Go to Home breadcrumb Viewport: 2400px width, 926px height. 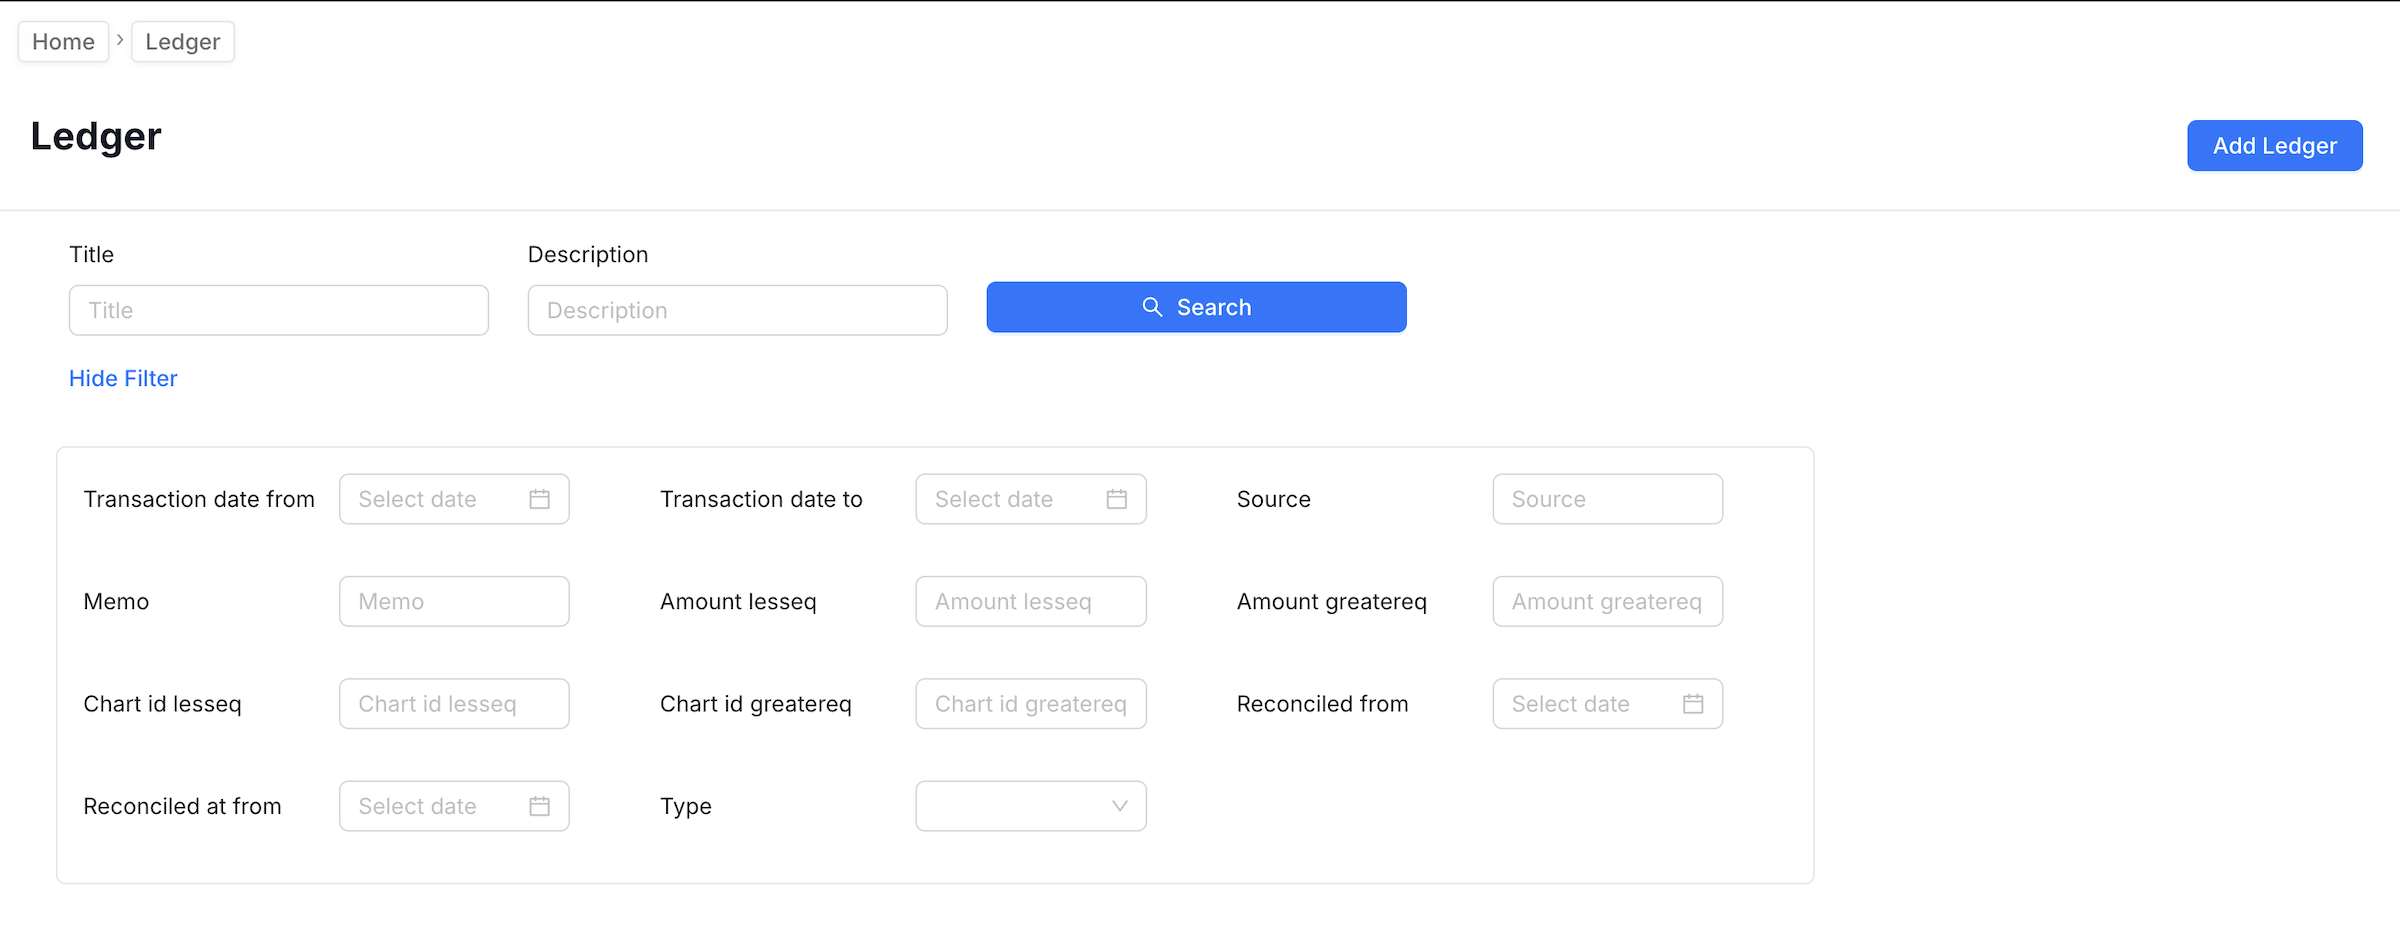coord(63,42)
